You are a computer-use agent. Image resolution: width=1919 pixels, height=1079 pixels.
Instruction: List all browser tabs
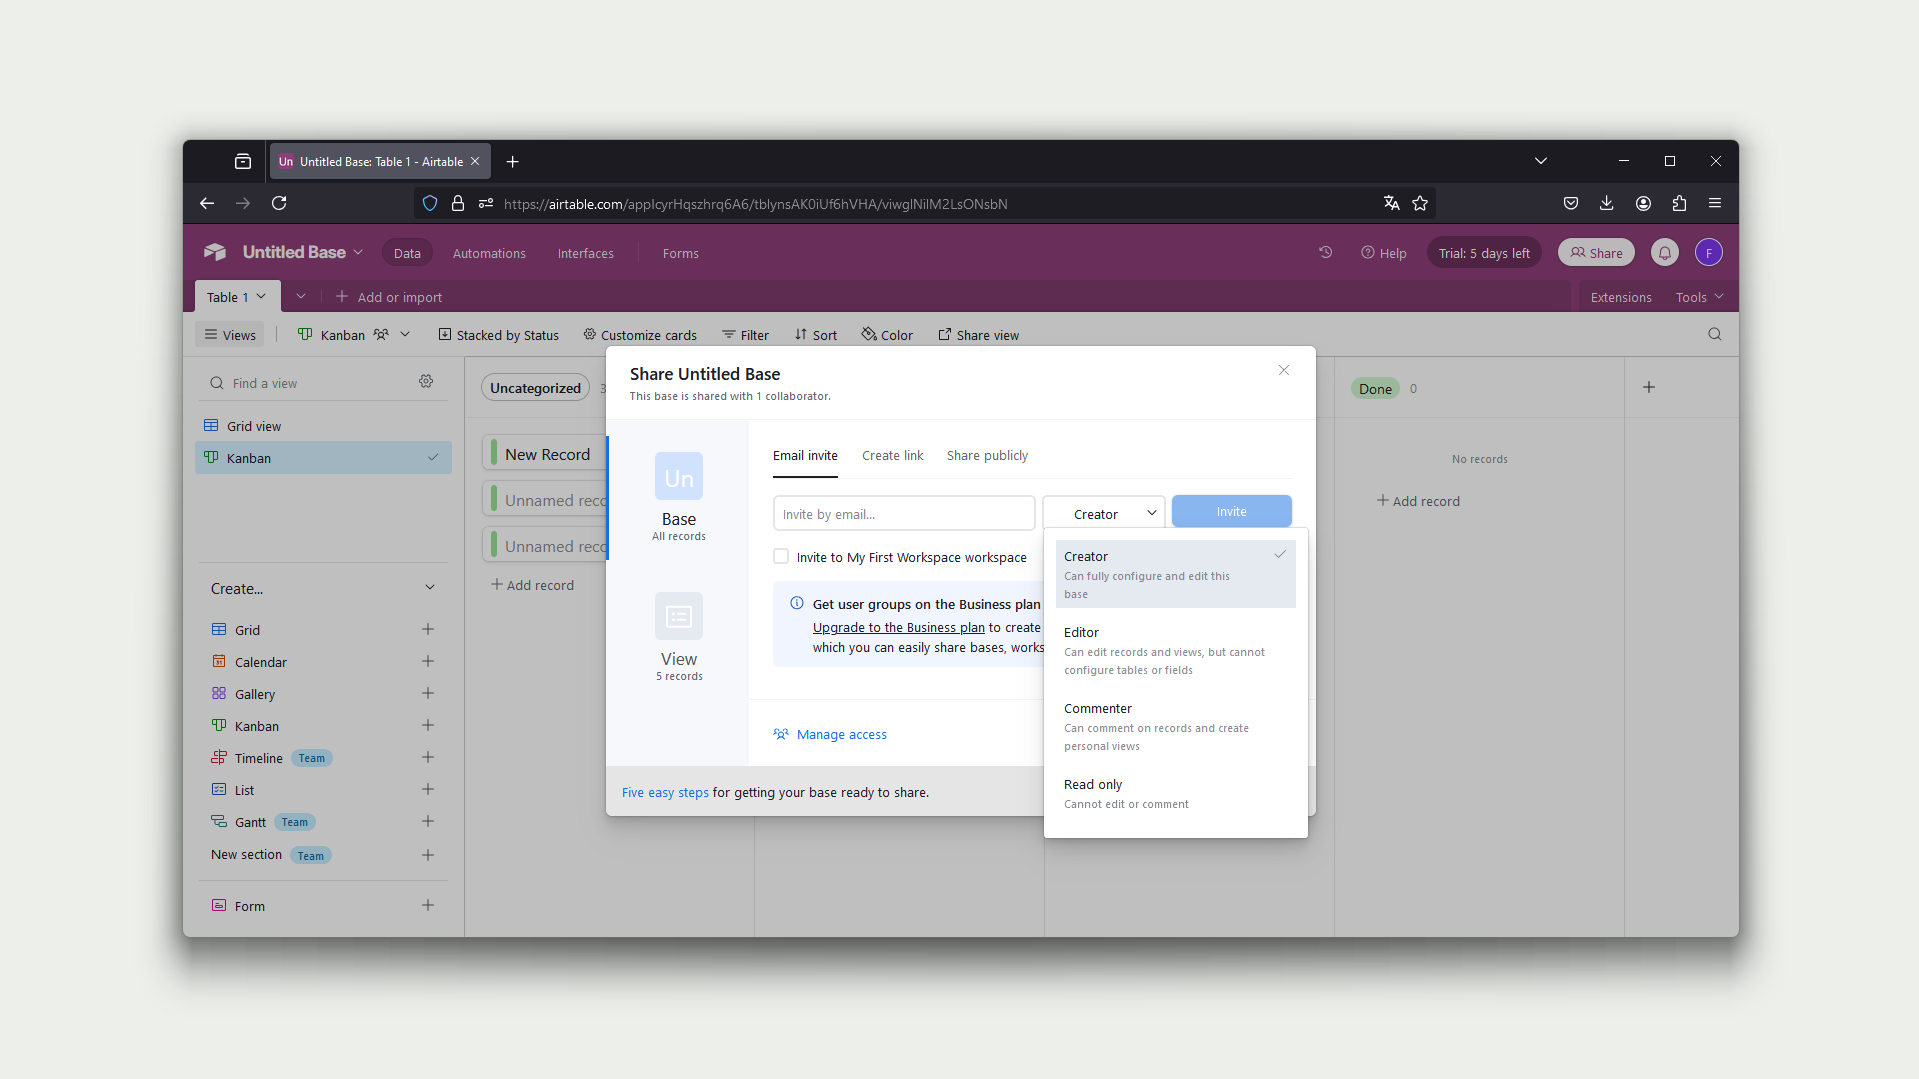point(1541,161)
